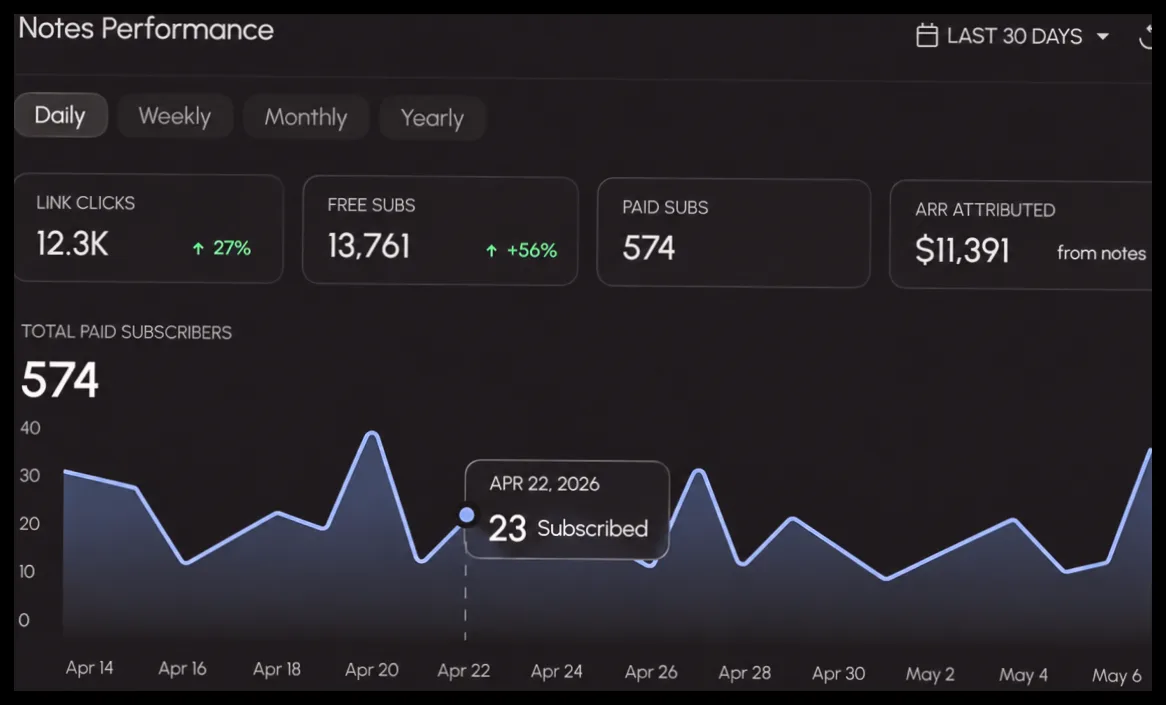Click the "from notes" text
Screen dimensions: 1166x705
tap(1101, 253)
